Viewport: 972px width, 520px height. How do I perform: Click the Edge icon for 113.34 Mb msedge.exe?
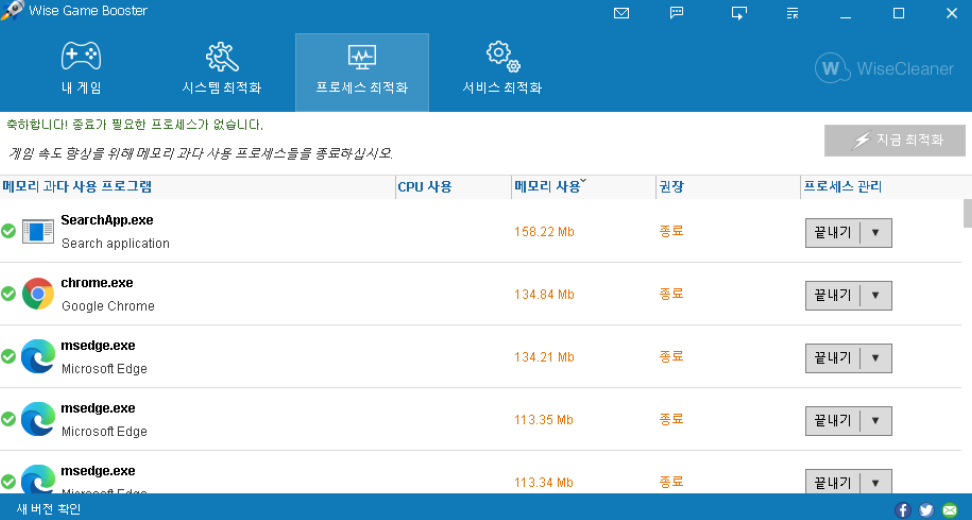pyautogui.click(x=38, y=480)
